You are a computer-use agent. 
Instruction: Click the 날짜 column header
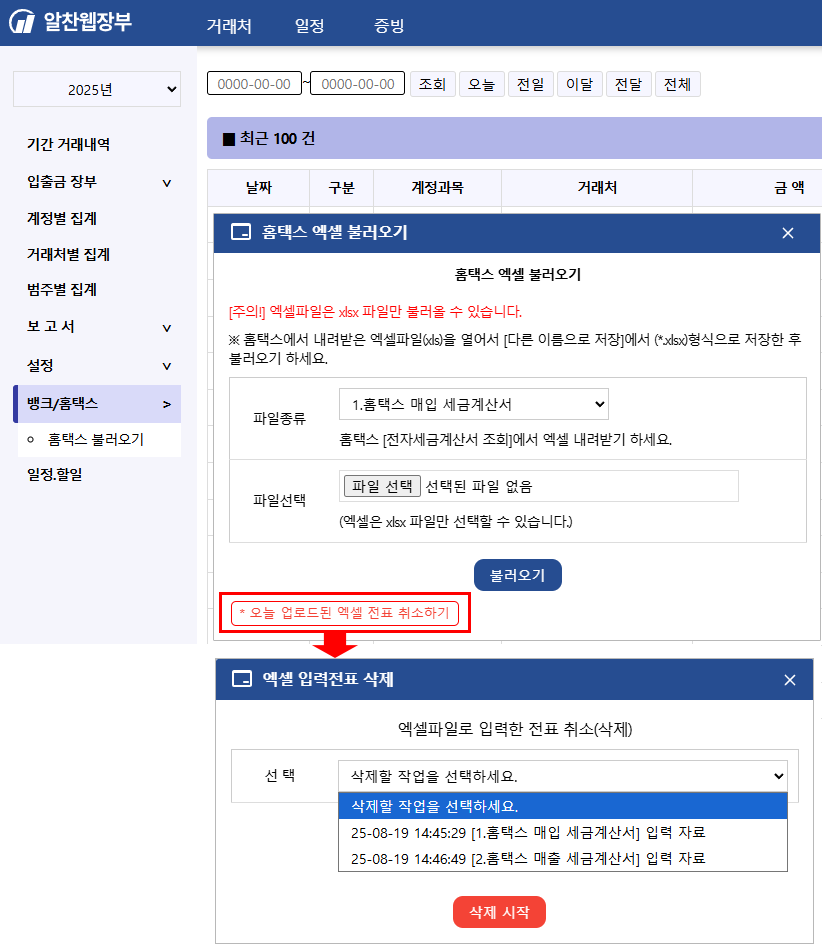[259, 188]
